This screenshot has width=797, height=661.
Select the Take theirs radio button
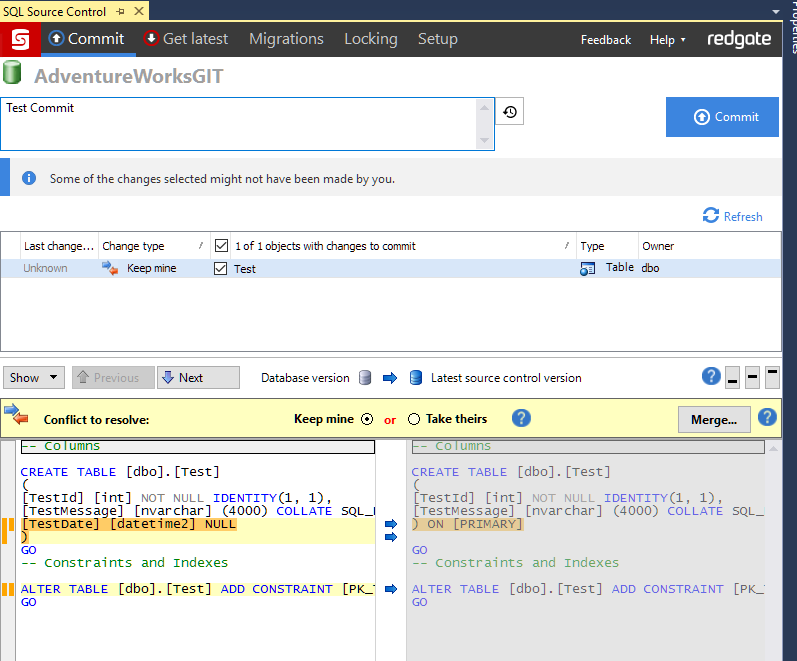(414, 419)
